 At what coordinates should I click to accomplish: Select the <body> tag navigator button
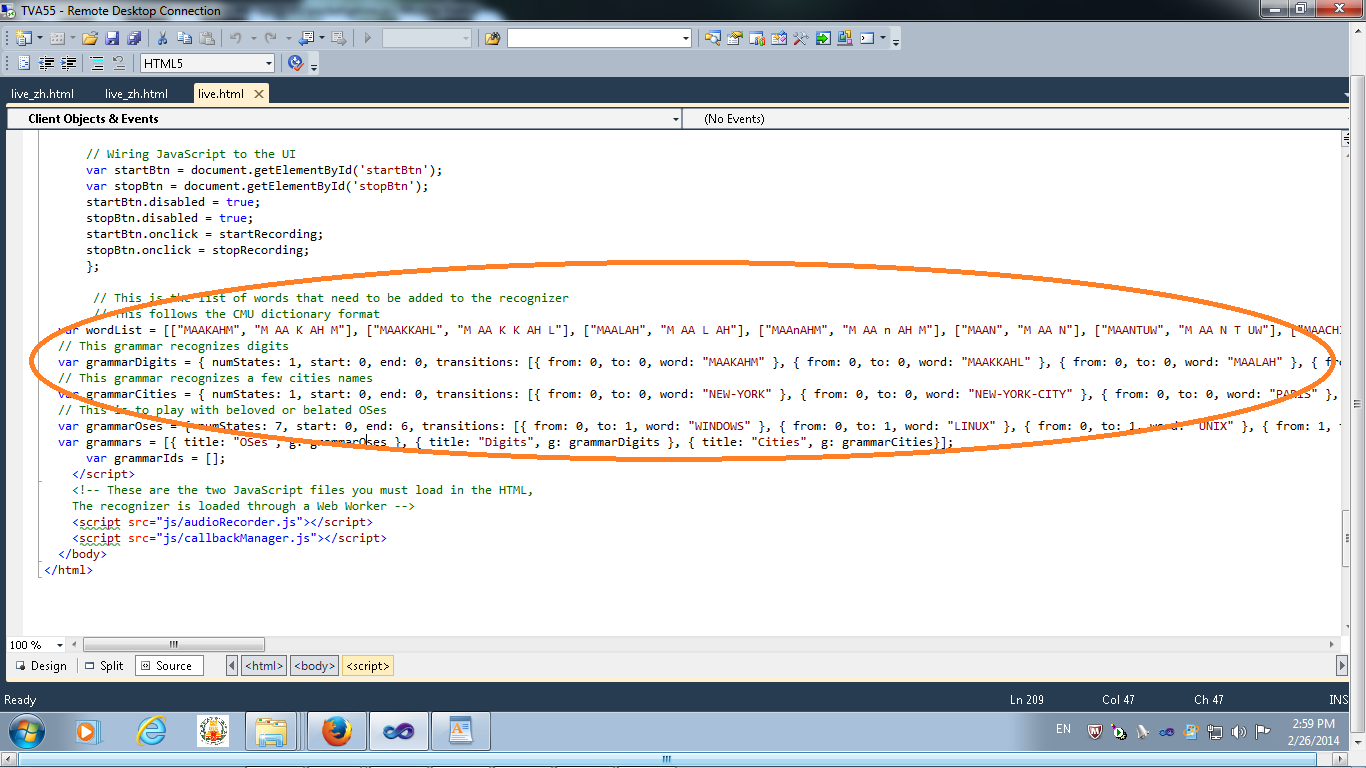point(314,666)
